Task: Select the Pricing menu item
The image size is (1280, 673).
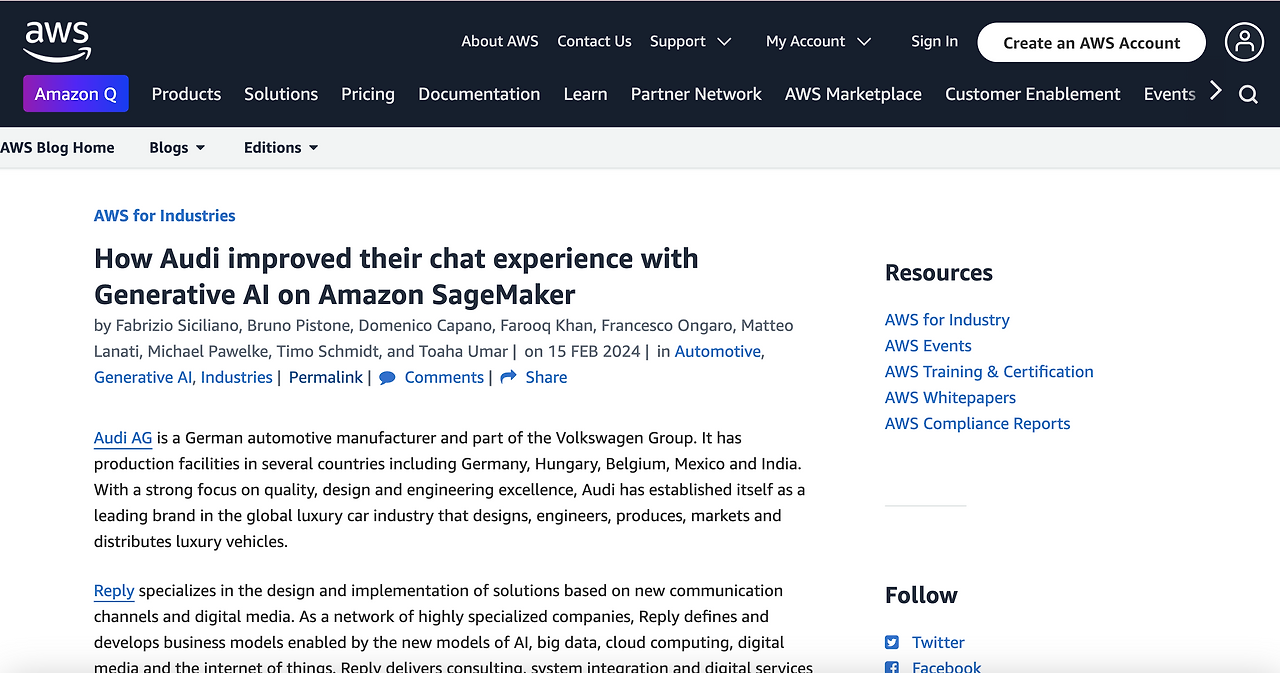Action: [368, 94]
